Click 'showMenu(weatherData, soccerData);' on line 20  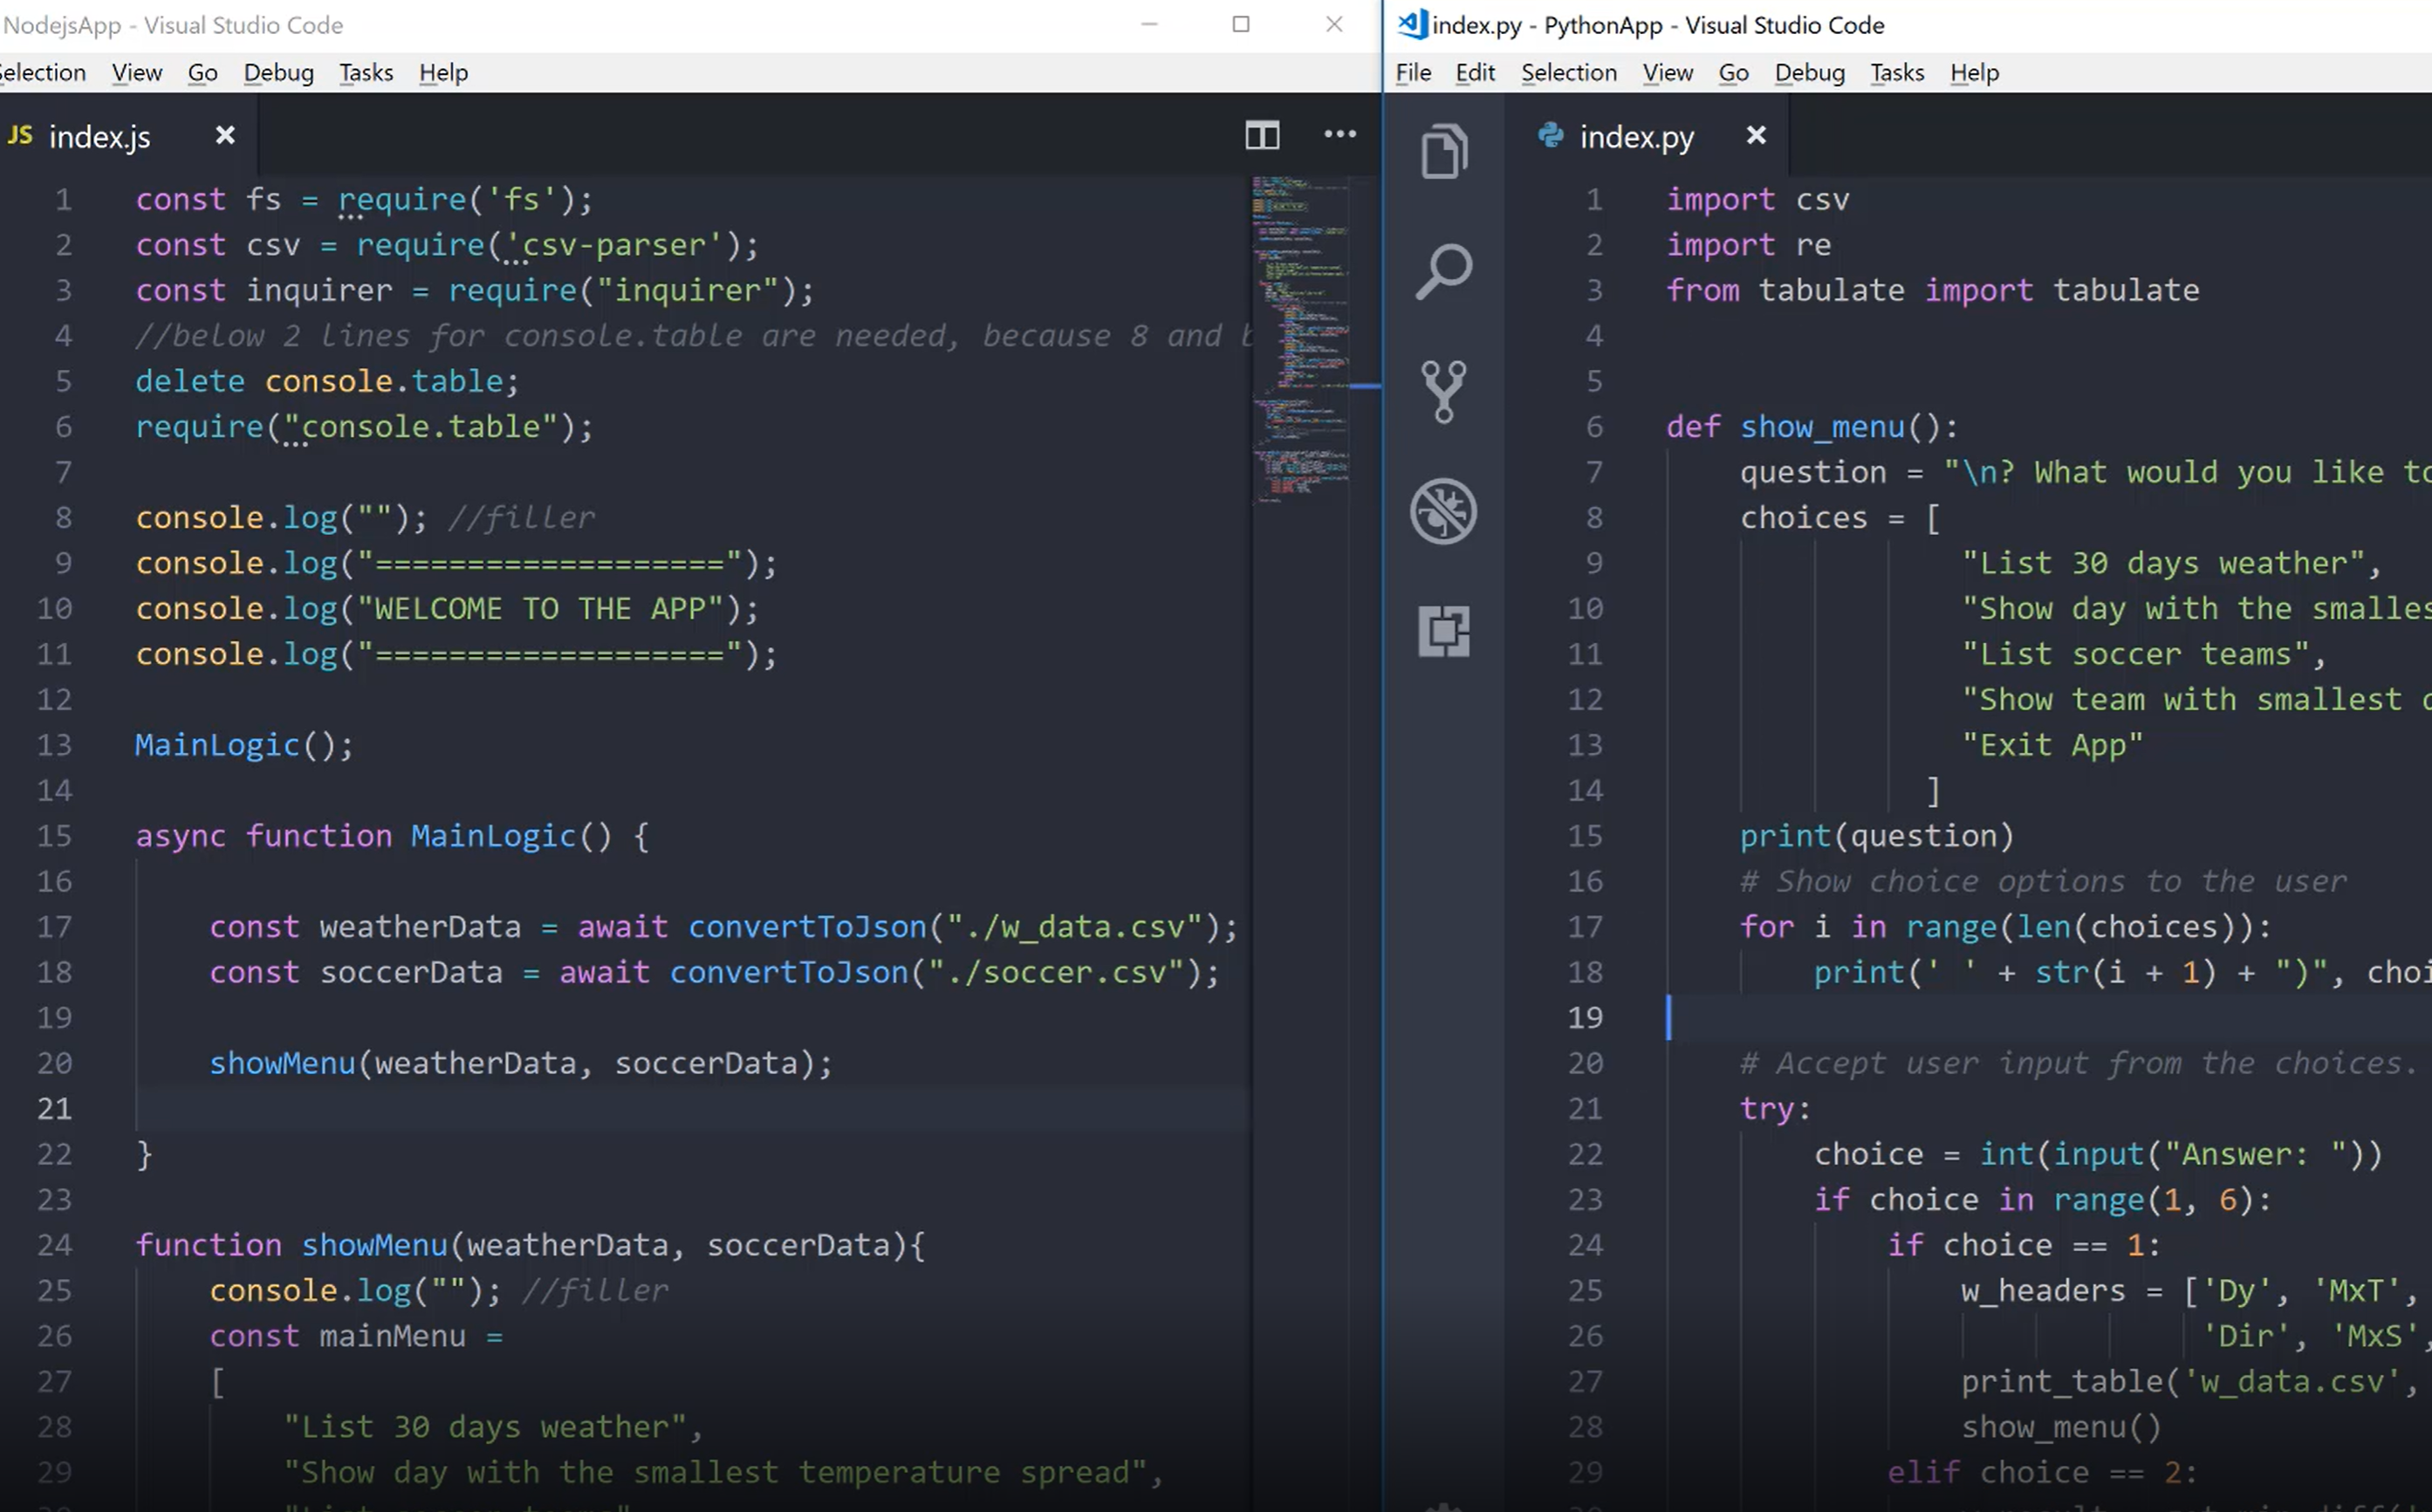click(520, 1063)
